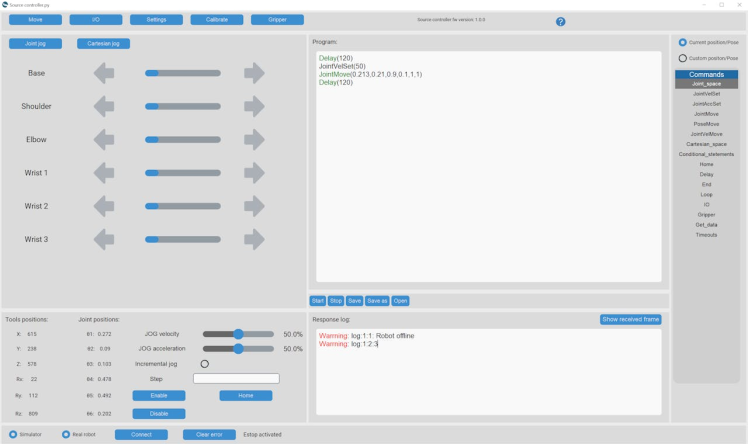Expand the Get_data command group
Viewport: 748px width, 444px height.
(x=706, y=225)
